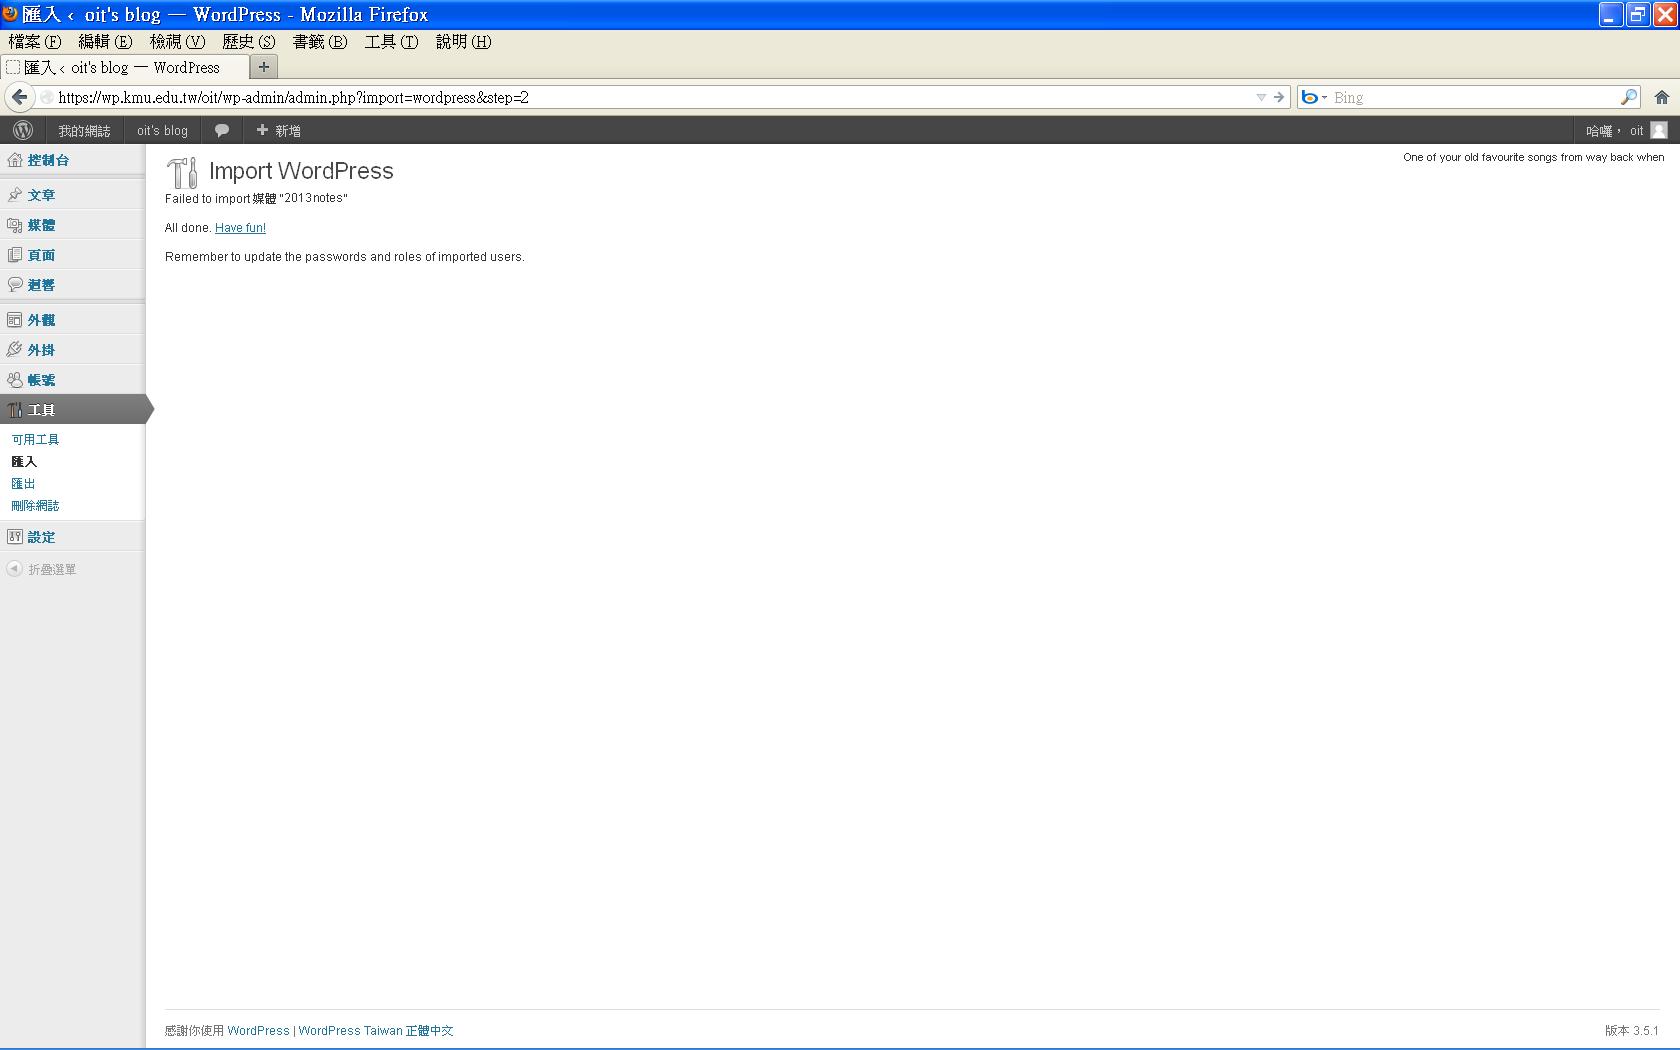The width and height of the screenshot is (1680, 1050).
Task: Click the Hello Dolly lyric line at top right
Action: tap(1534, 157)
